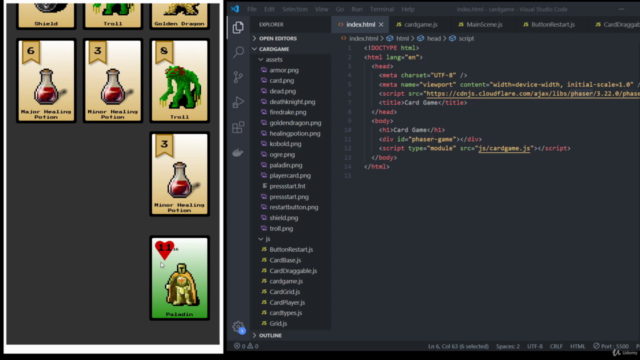Open the Edit menu
640x360 pixels.
[269, 9]
